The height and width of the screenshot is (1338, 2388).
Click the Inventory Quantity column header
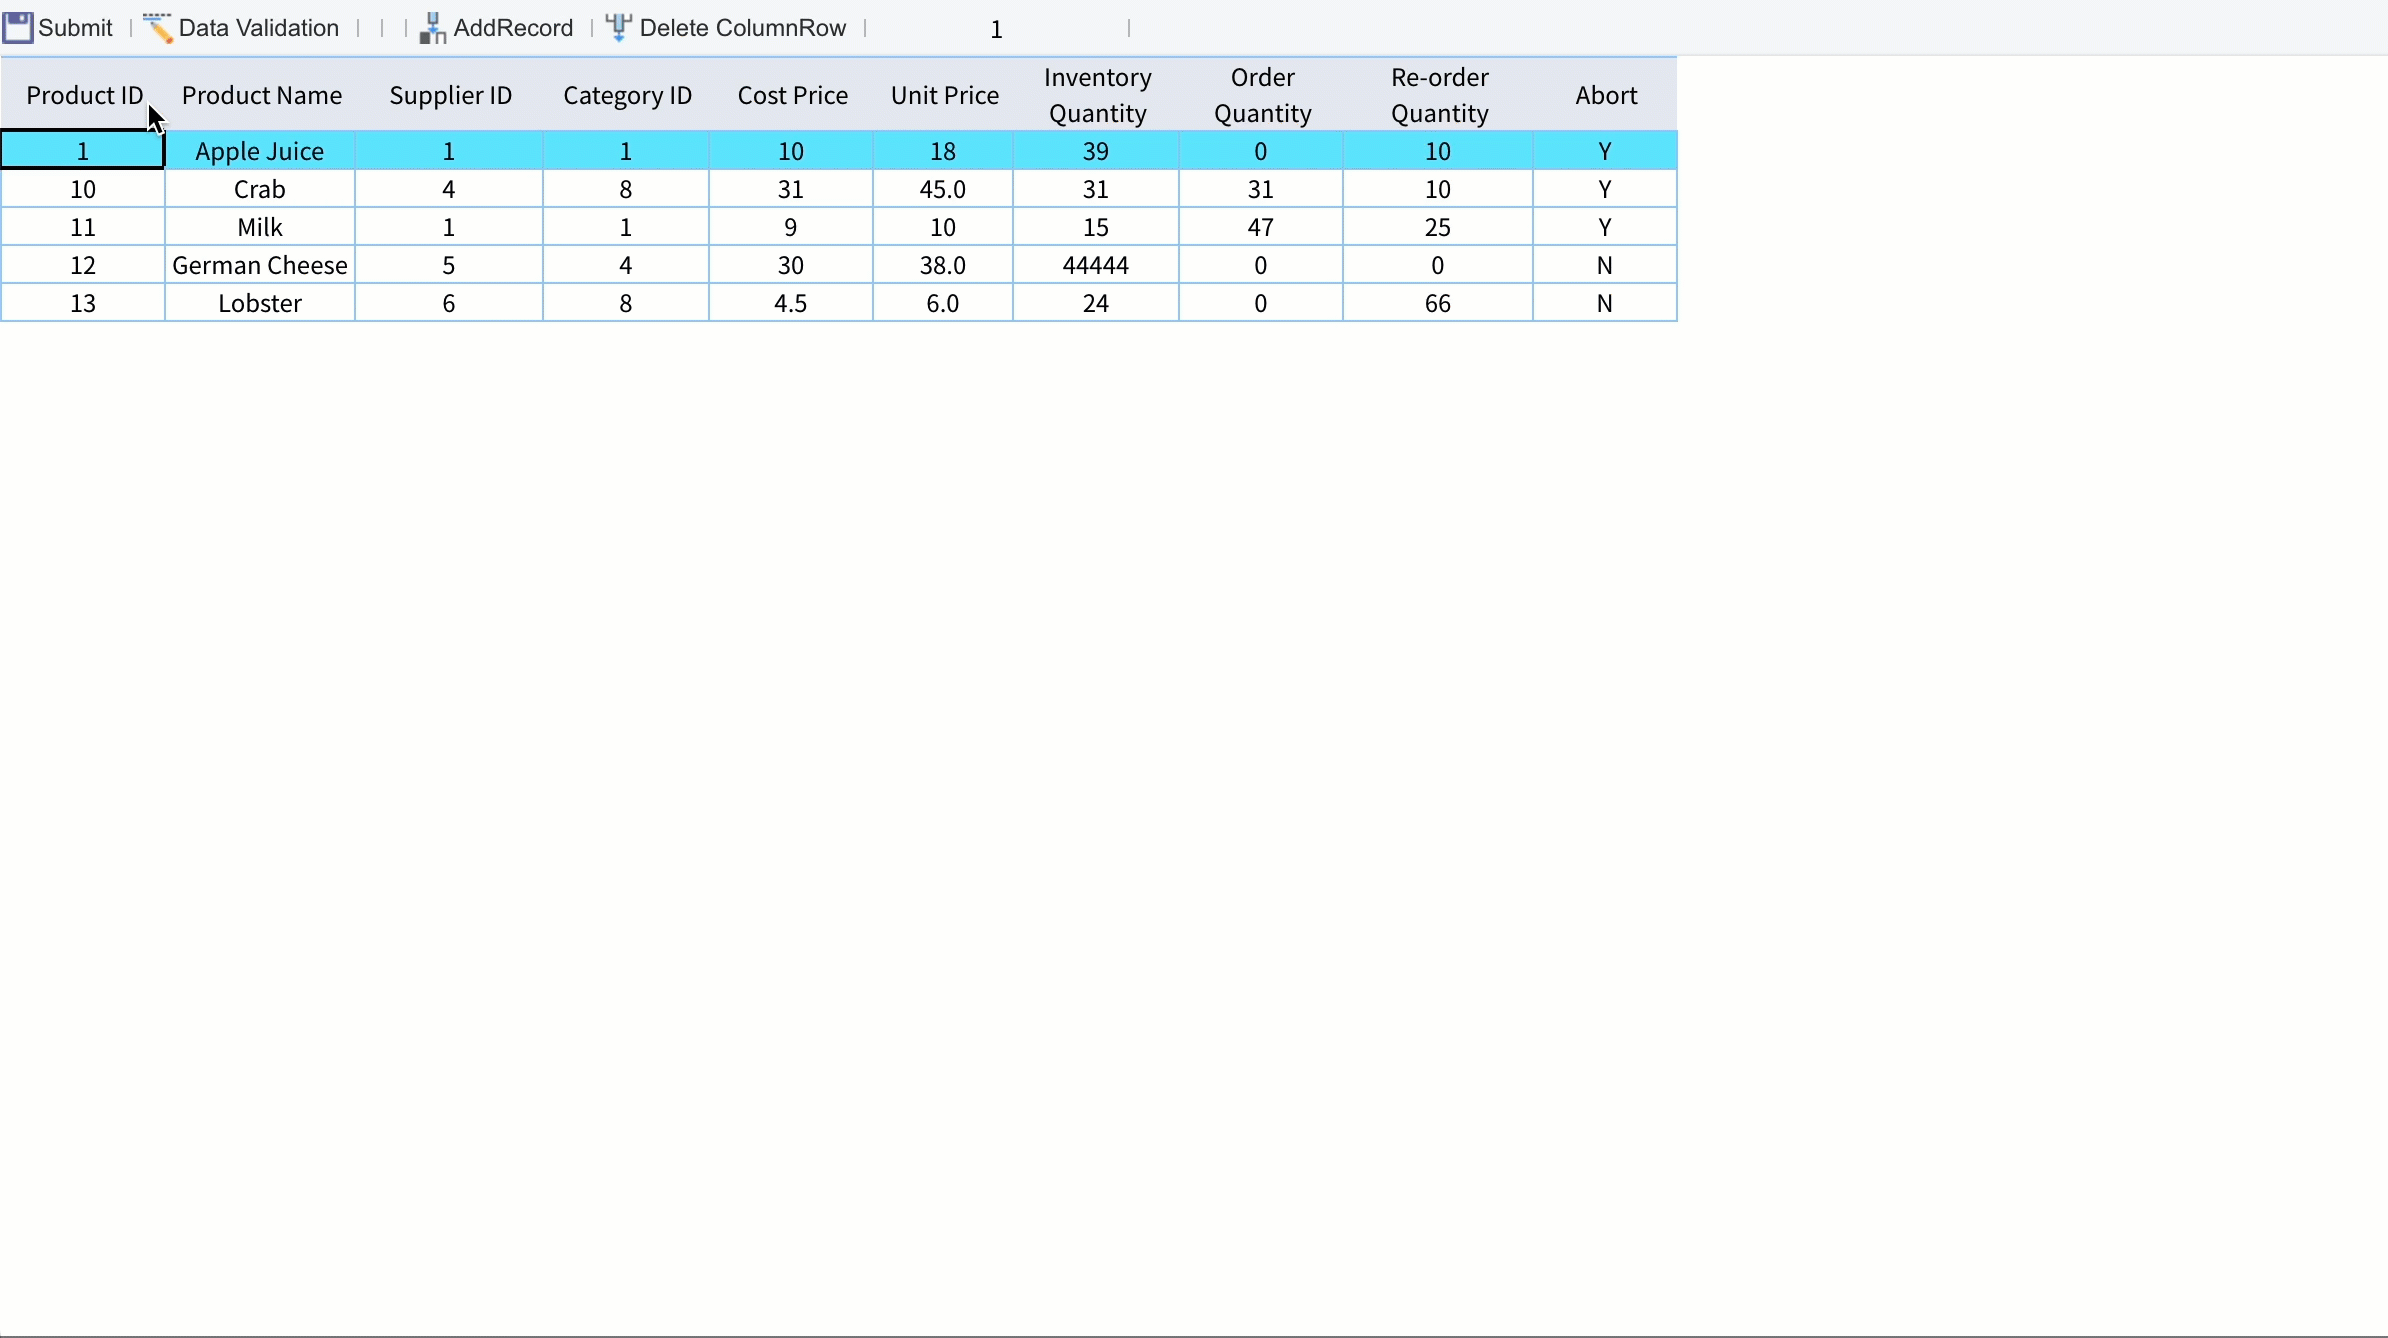tap(1097, 95)
